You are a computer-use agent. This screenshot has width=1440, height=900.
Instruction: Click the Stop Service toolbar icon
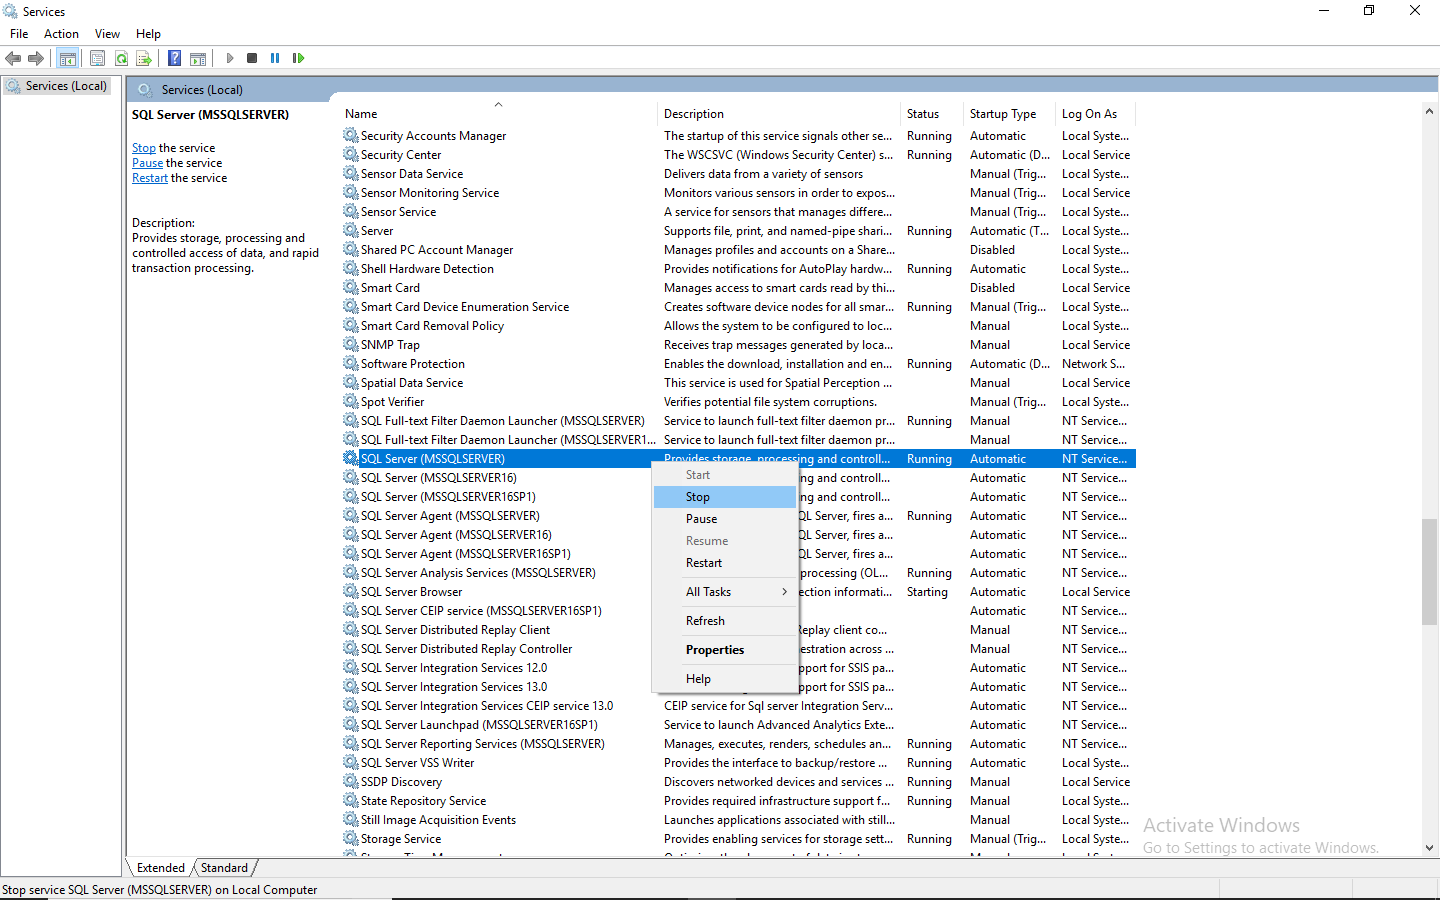pos(252,58)
